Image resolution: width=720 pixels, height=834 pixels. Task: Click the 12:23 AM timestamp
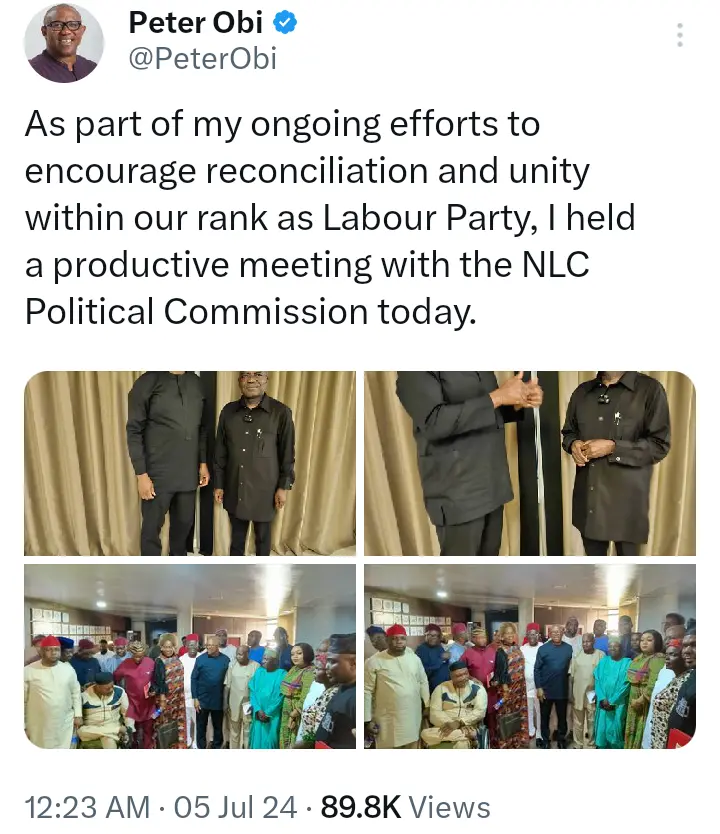[x=88, y=807]
